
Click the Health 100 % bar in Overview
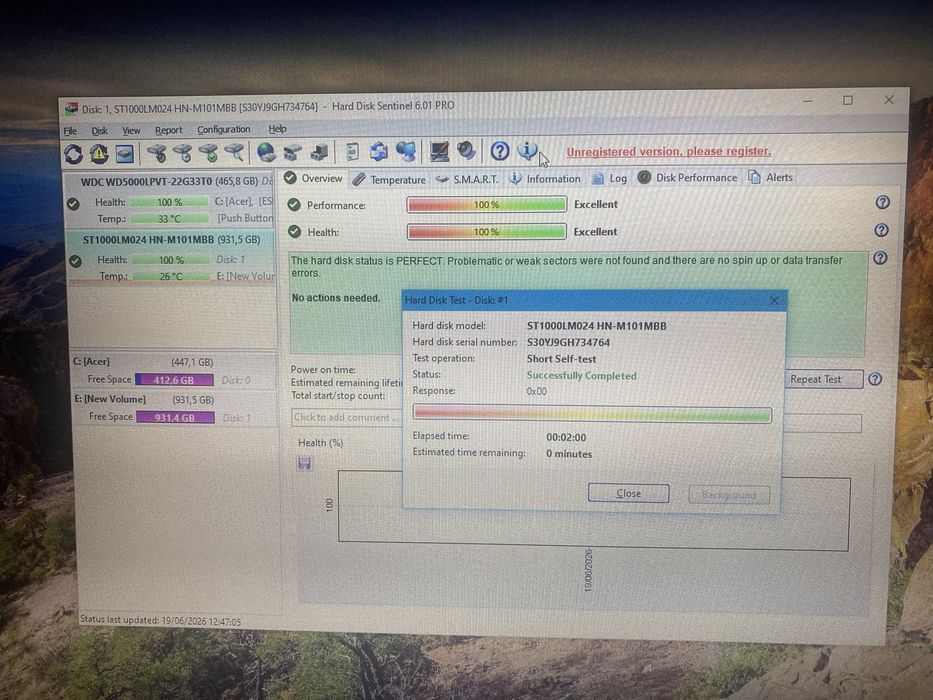click(x=487, y=232)
